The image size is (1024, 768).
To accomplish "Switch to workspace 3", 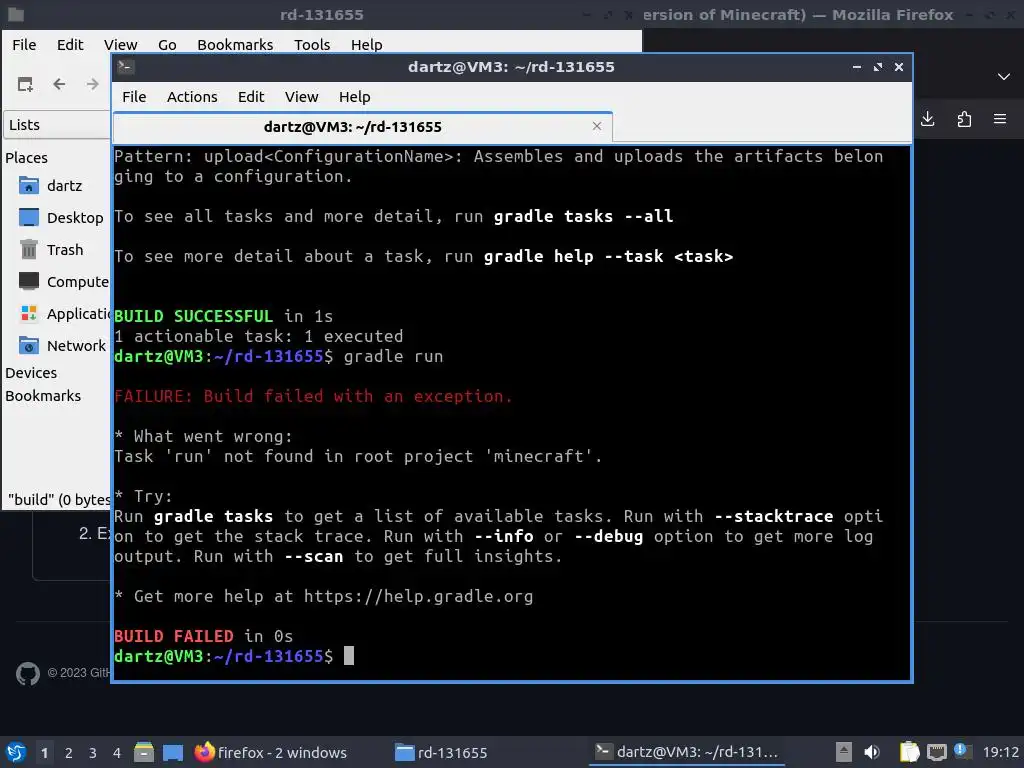I will click(93, 753).
